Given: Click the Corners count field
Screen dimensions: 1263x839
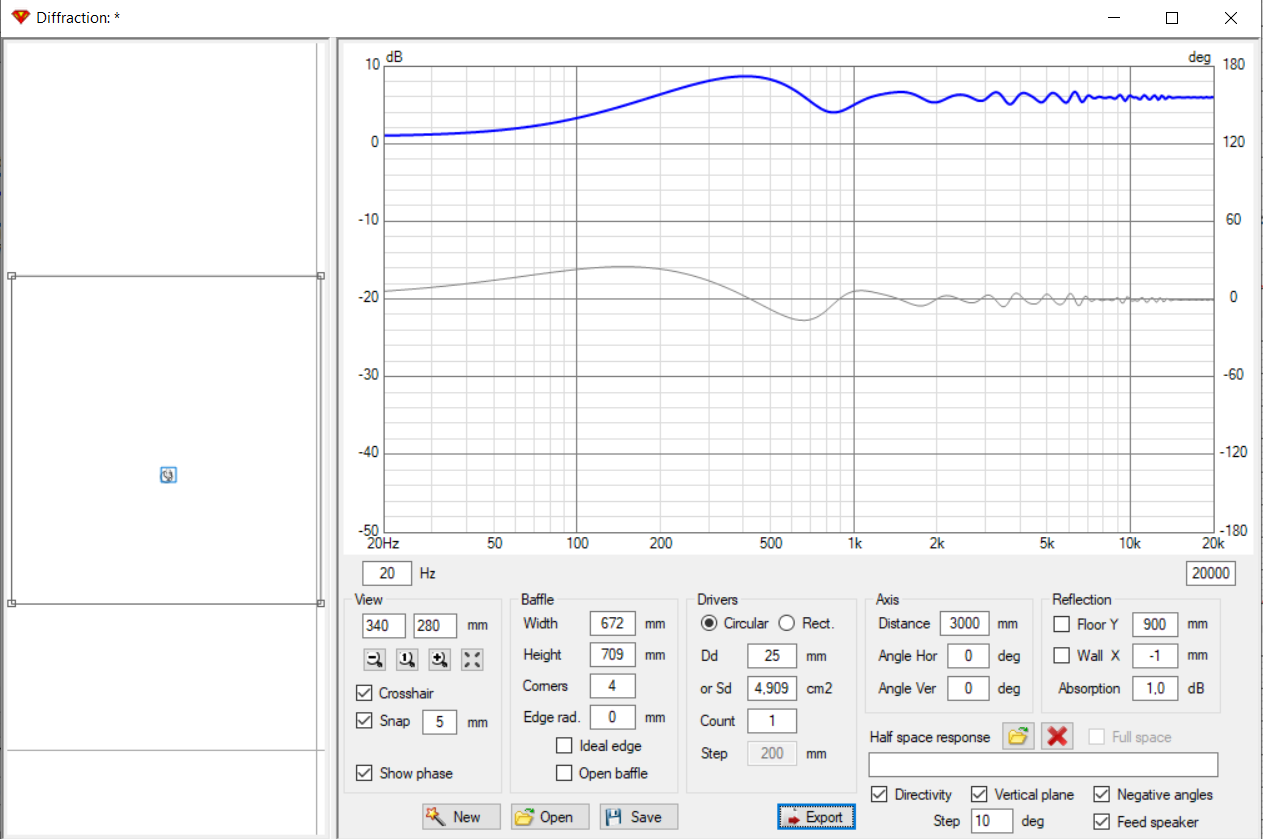Looking at the screenshot, I should [612, 686].
